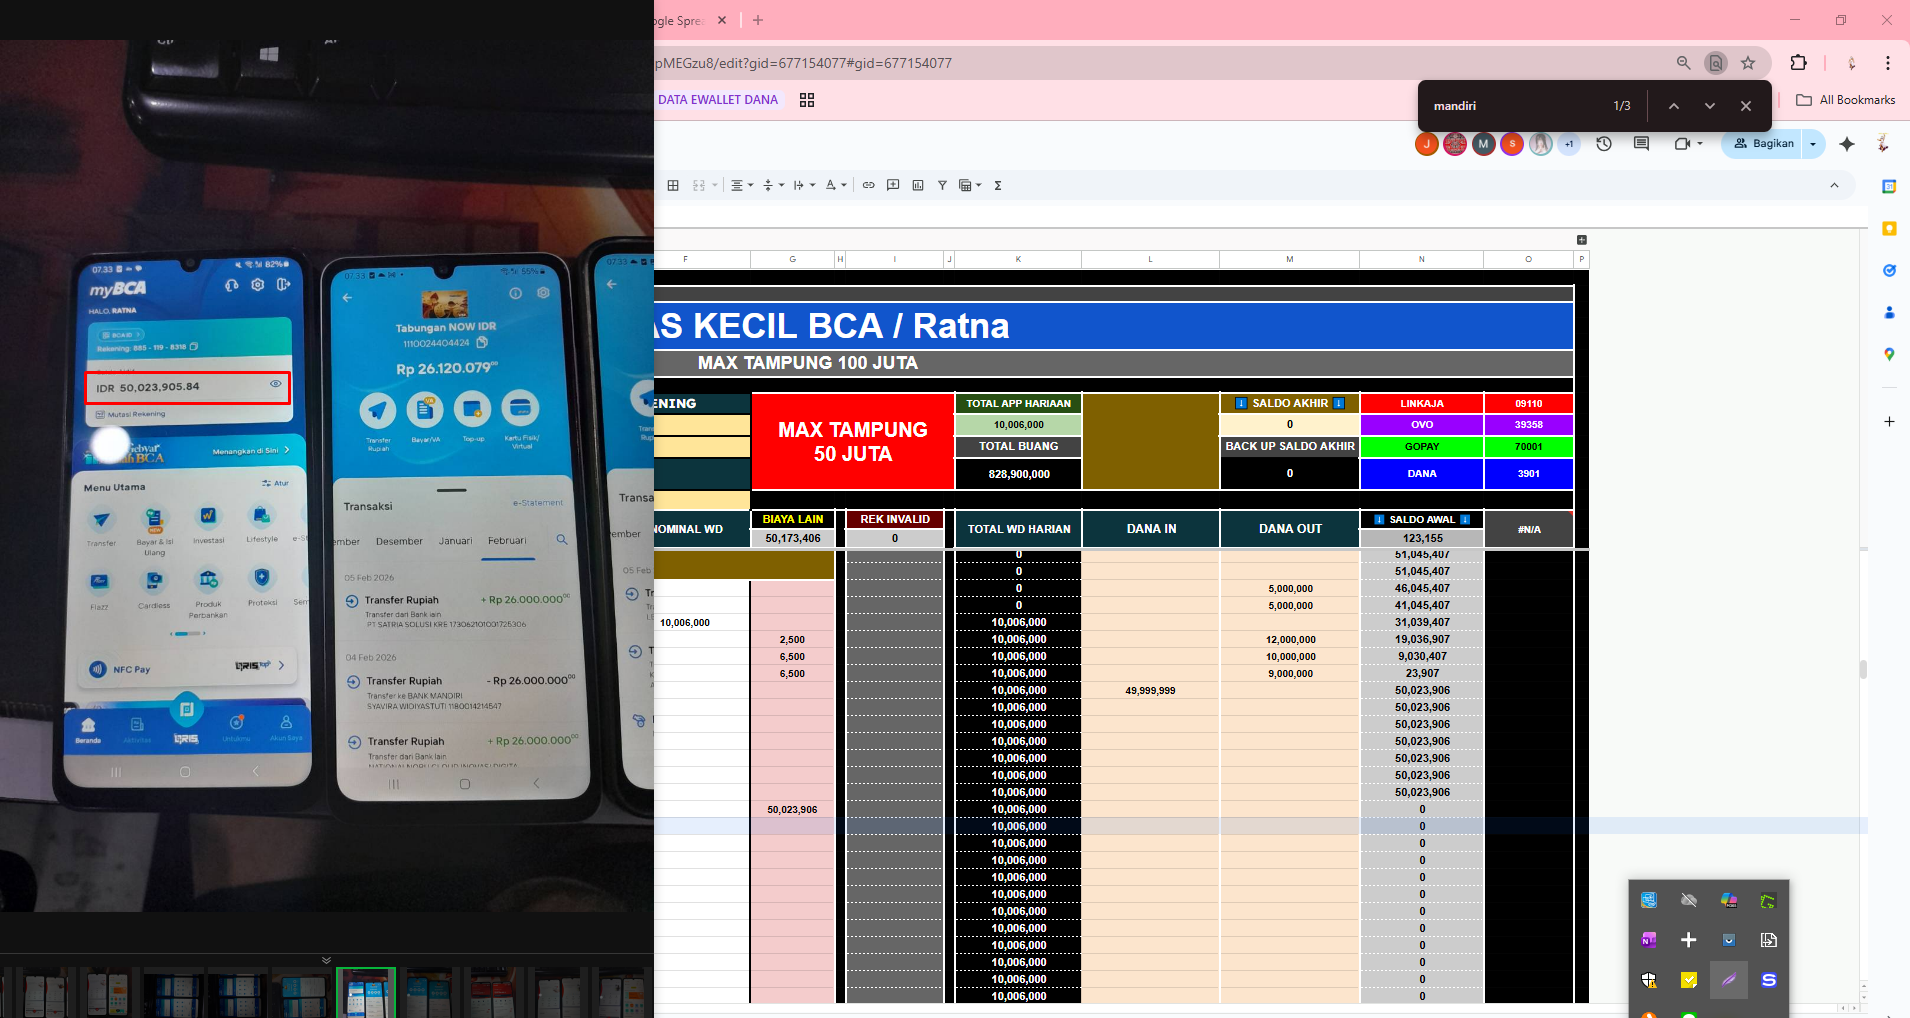This screenshot has height=1018, width=1910.
Task: Close the find bar
Action: pos(1746,106)
